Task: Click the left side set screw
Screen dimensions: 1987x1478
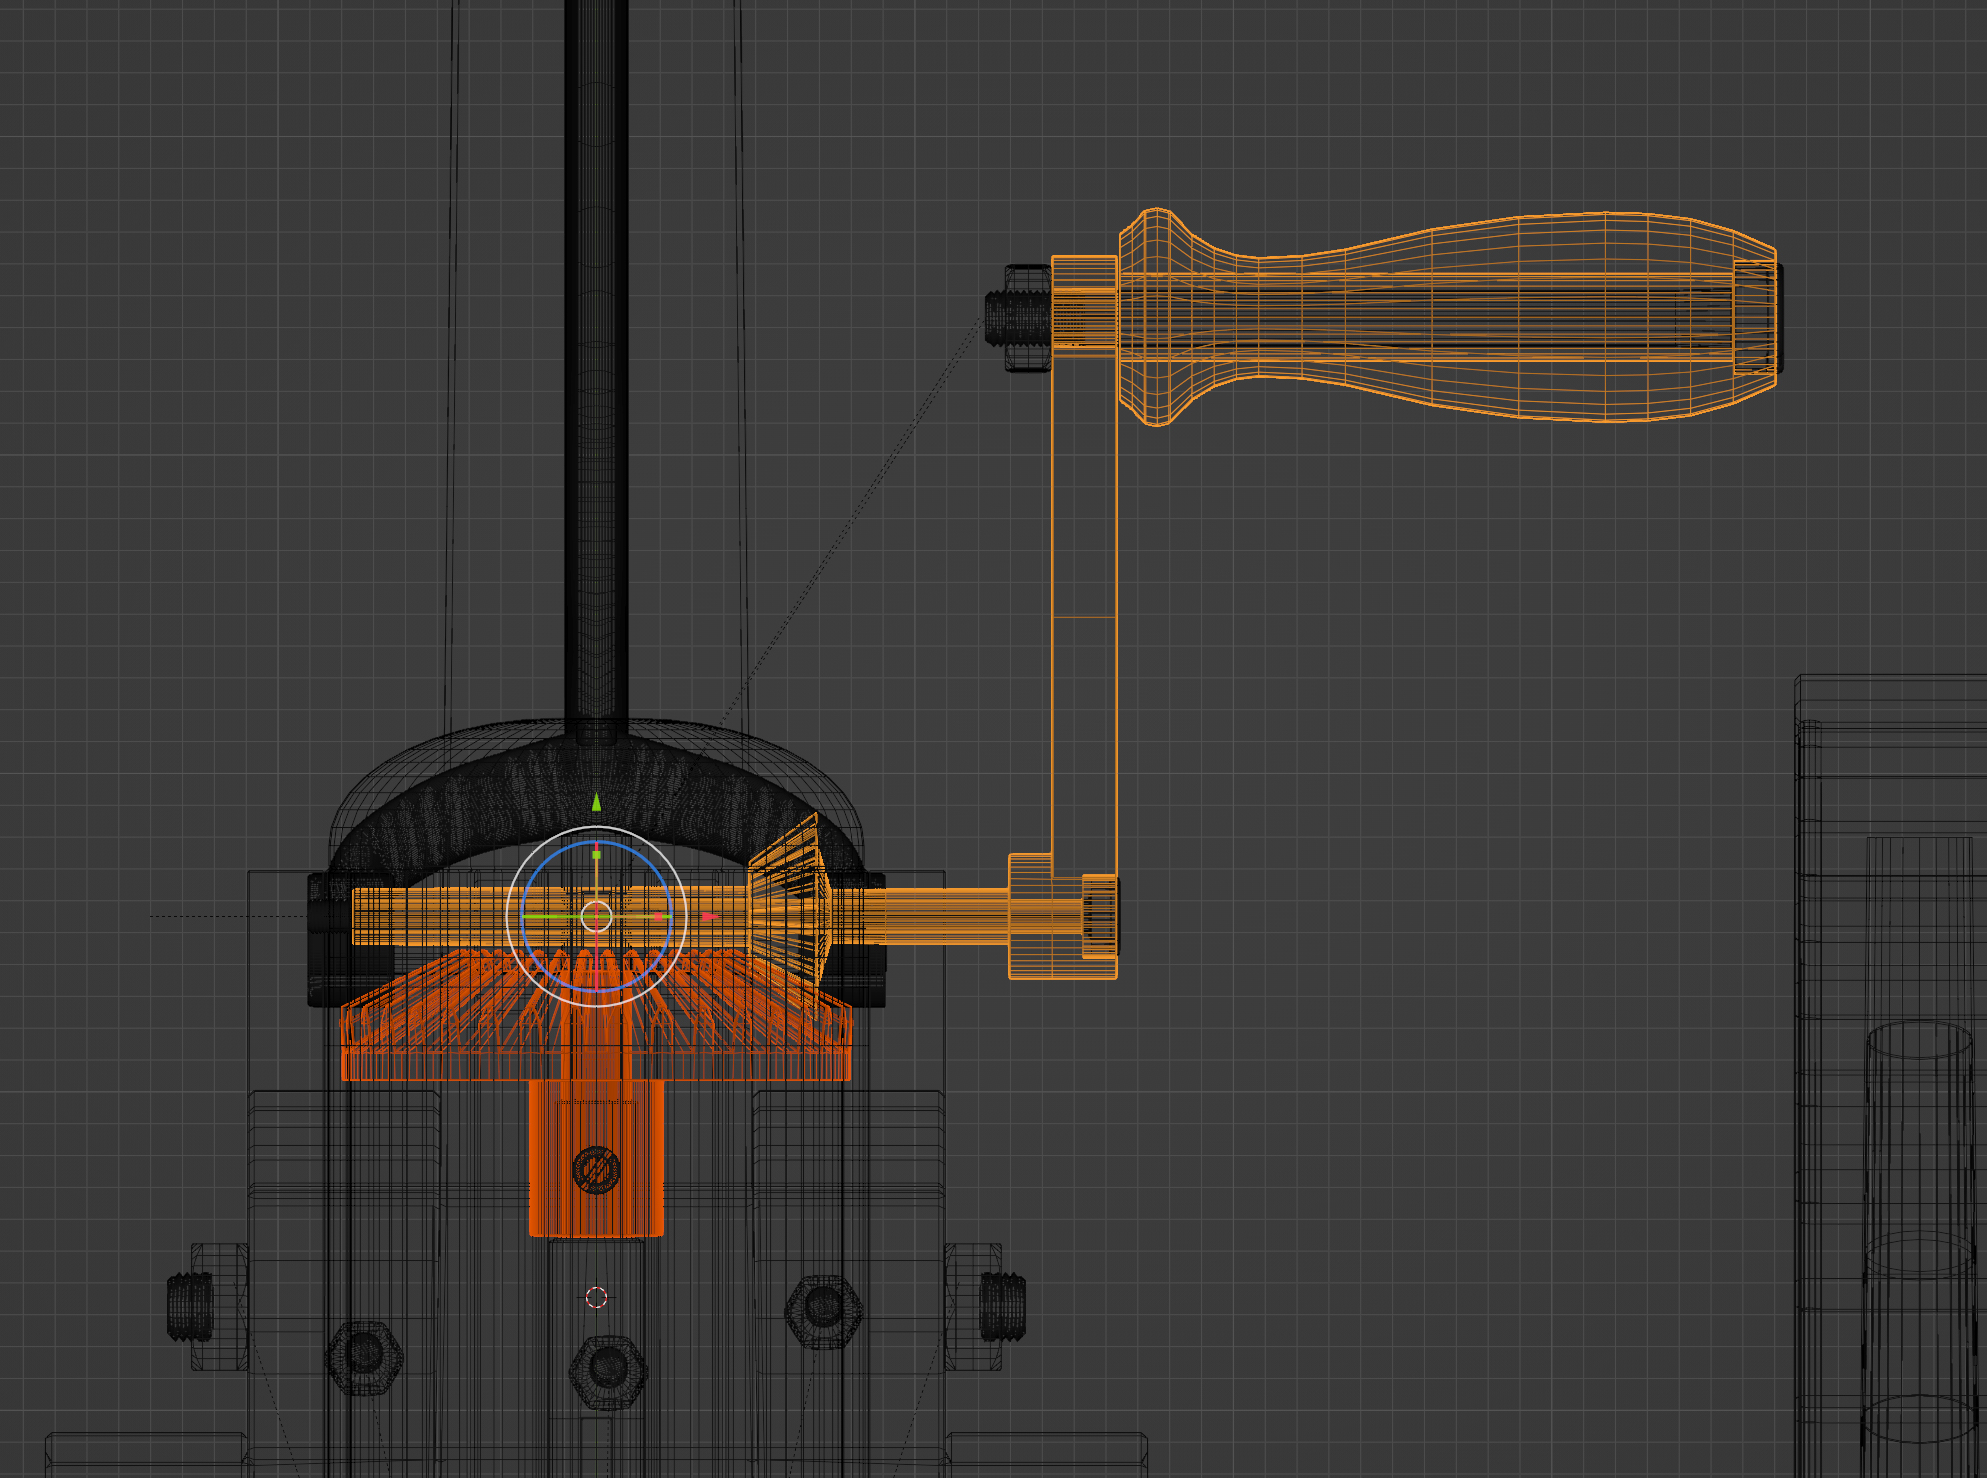Action: coord(189,1306)
